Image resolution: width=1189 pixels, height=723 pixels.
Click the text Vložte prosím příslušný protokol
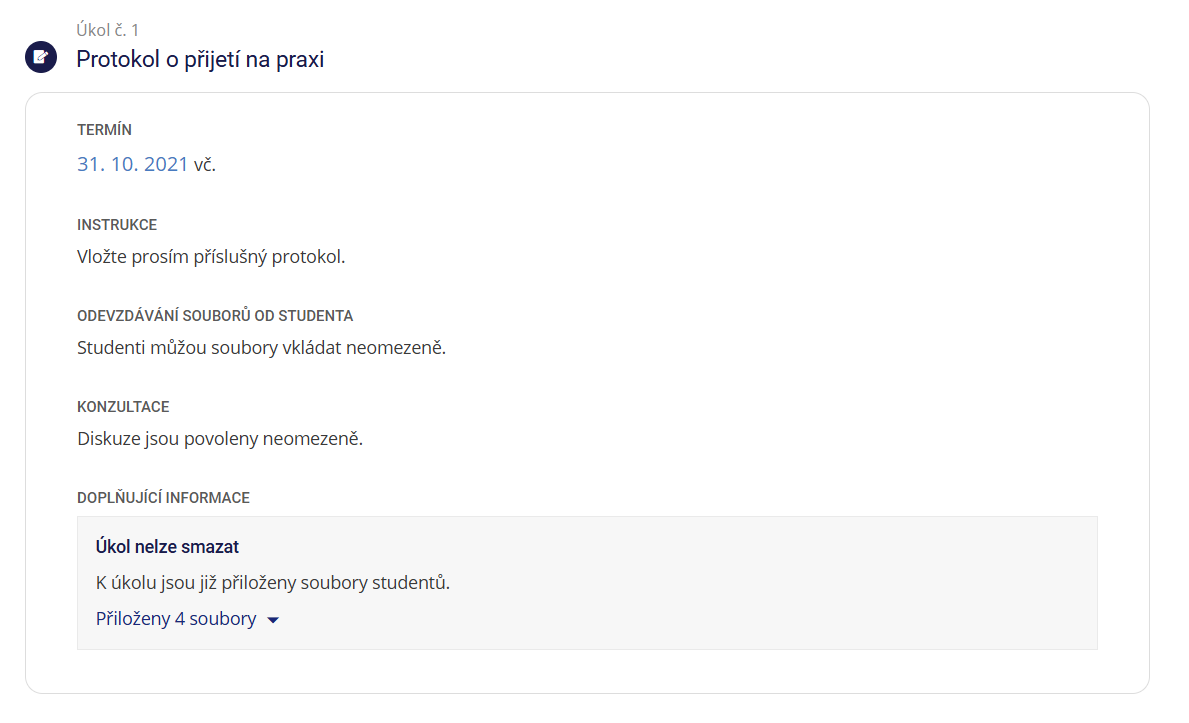pos(210,256)
